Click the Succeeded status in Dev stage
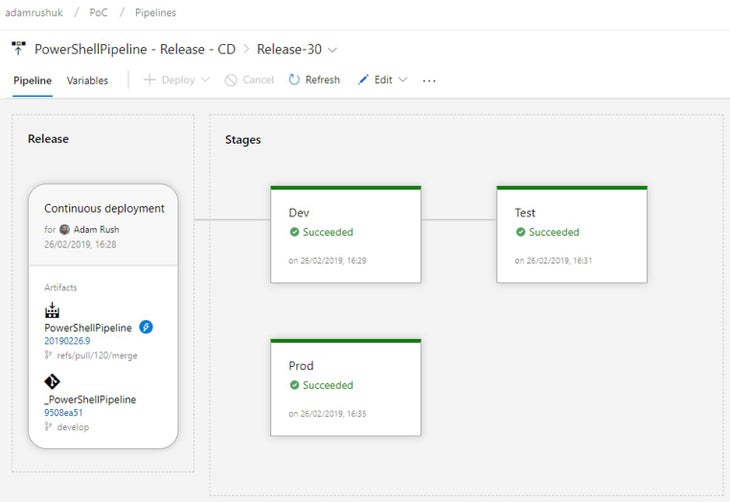Image resolution: width=730 pixels, height=502 pixels. pos(328,232)
